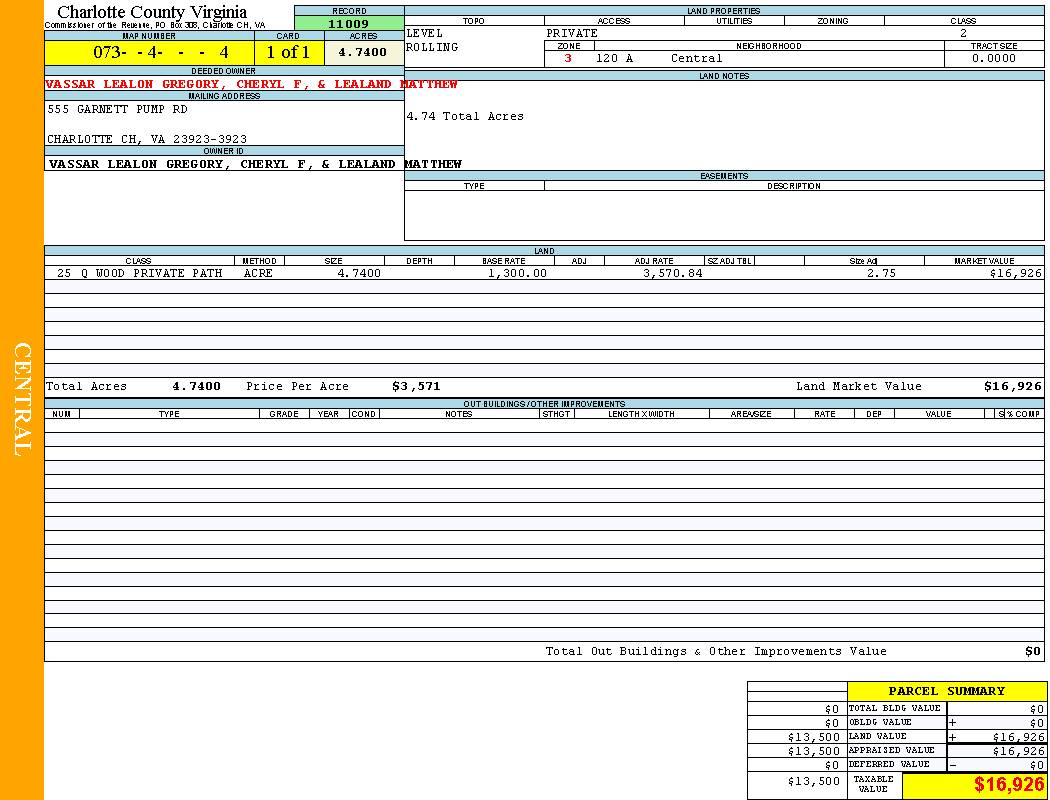Viewport: 1050px width, 800px height.
Task: Click the "4.74 Total Acres" land note
Action: (x=465, y=116)
